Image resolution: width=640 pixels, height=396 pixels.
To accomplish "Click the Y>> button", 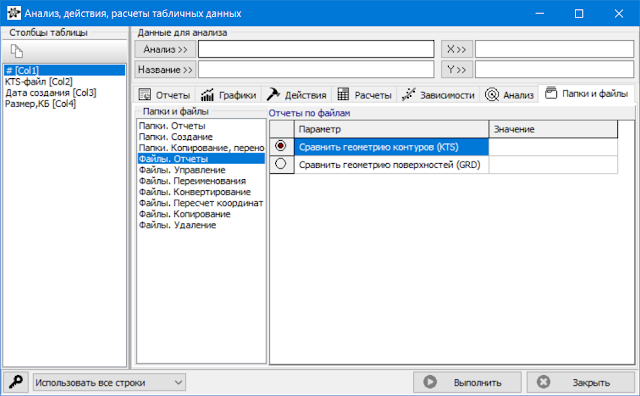I will 457,70.
